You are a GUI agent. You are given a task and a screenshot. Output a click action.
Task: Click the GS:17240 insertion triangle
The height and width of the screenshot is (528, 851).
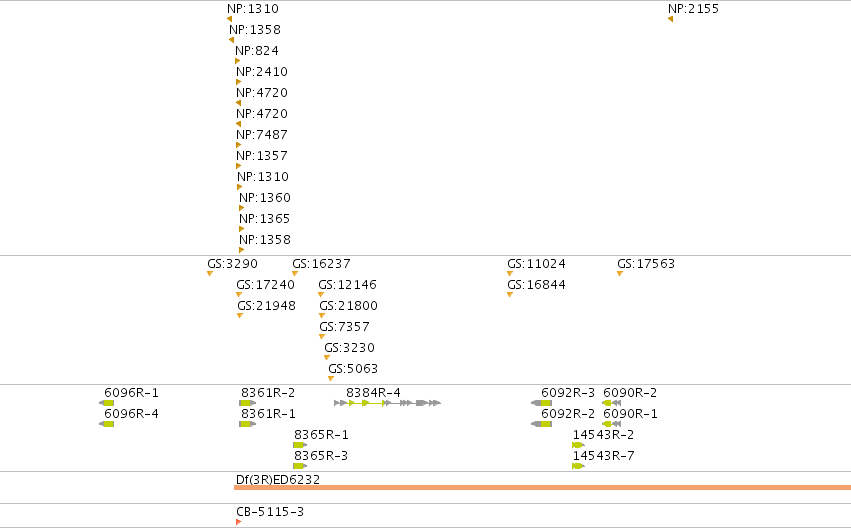[x=239, y=295]
